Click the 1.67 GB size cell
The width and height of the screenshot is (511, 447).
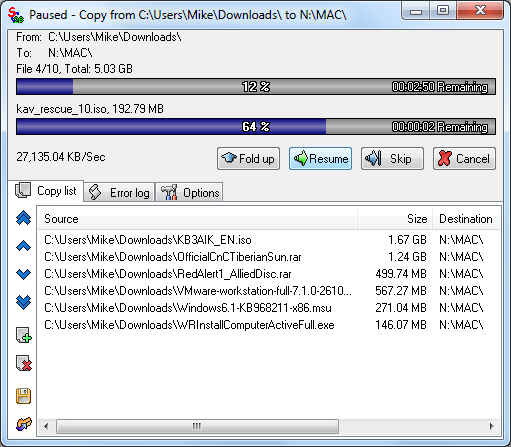[407, 240]
